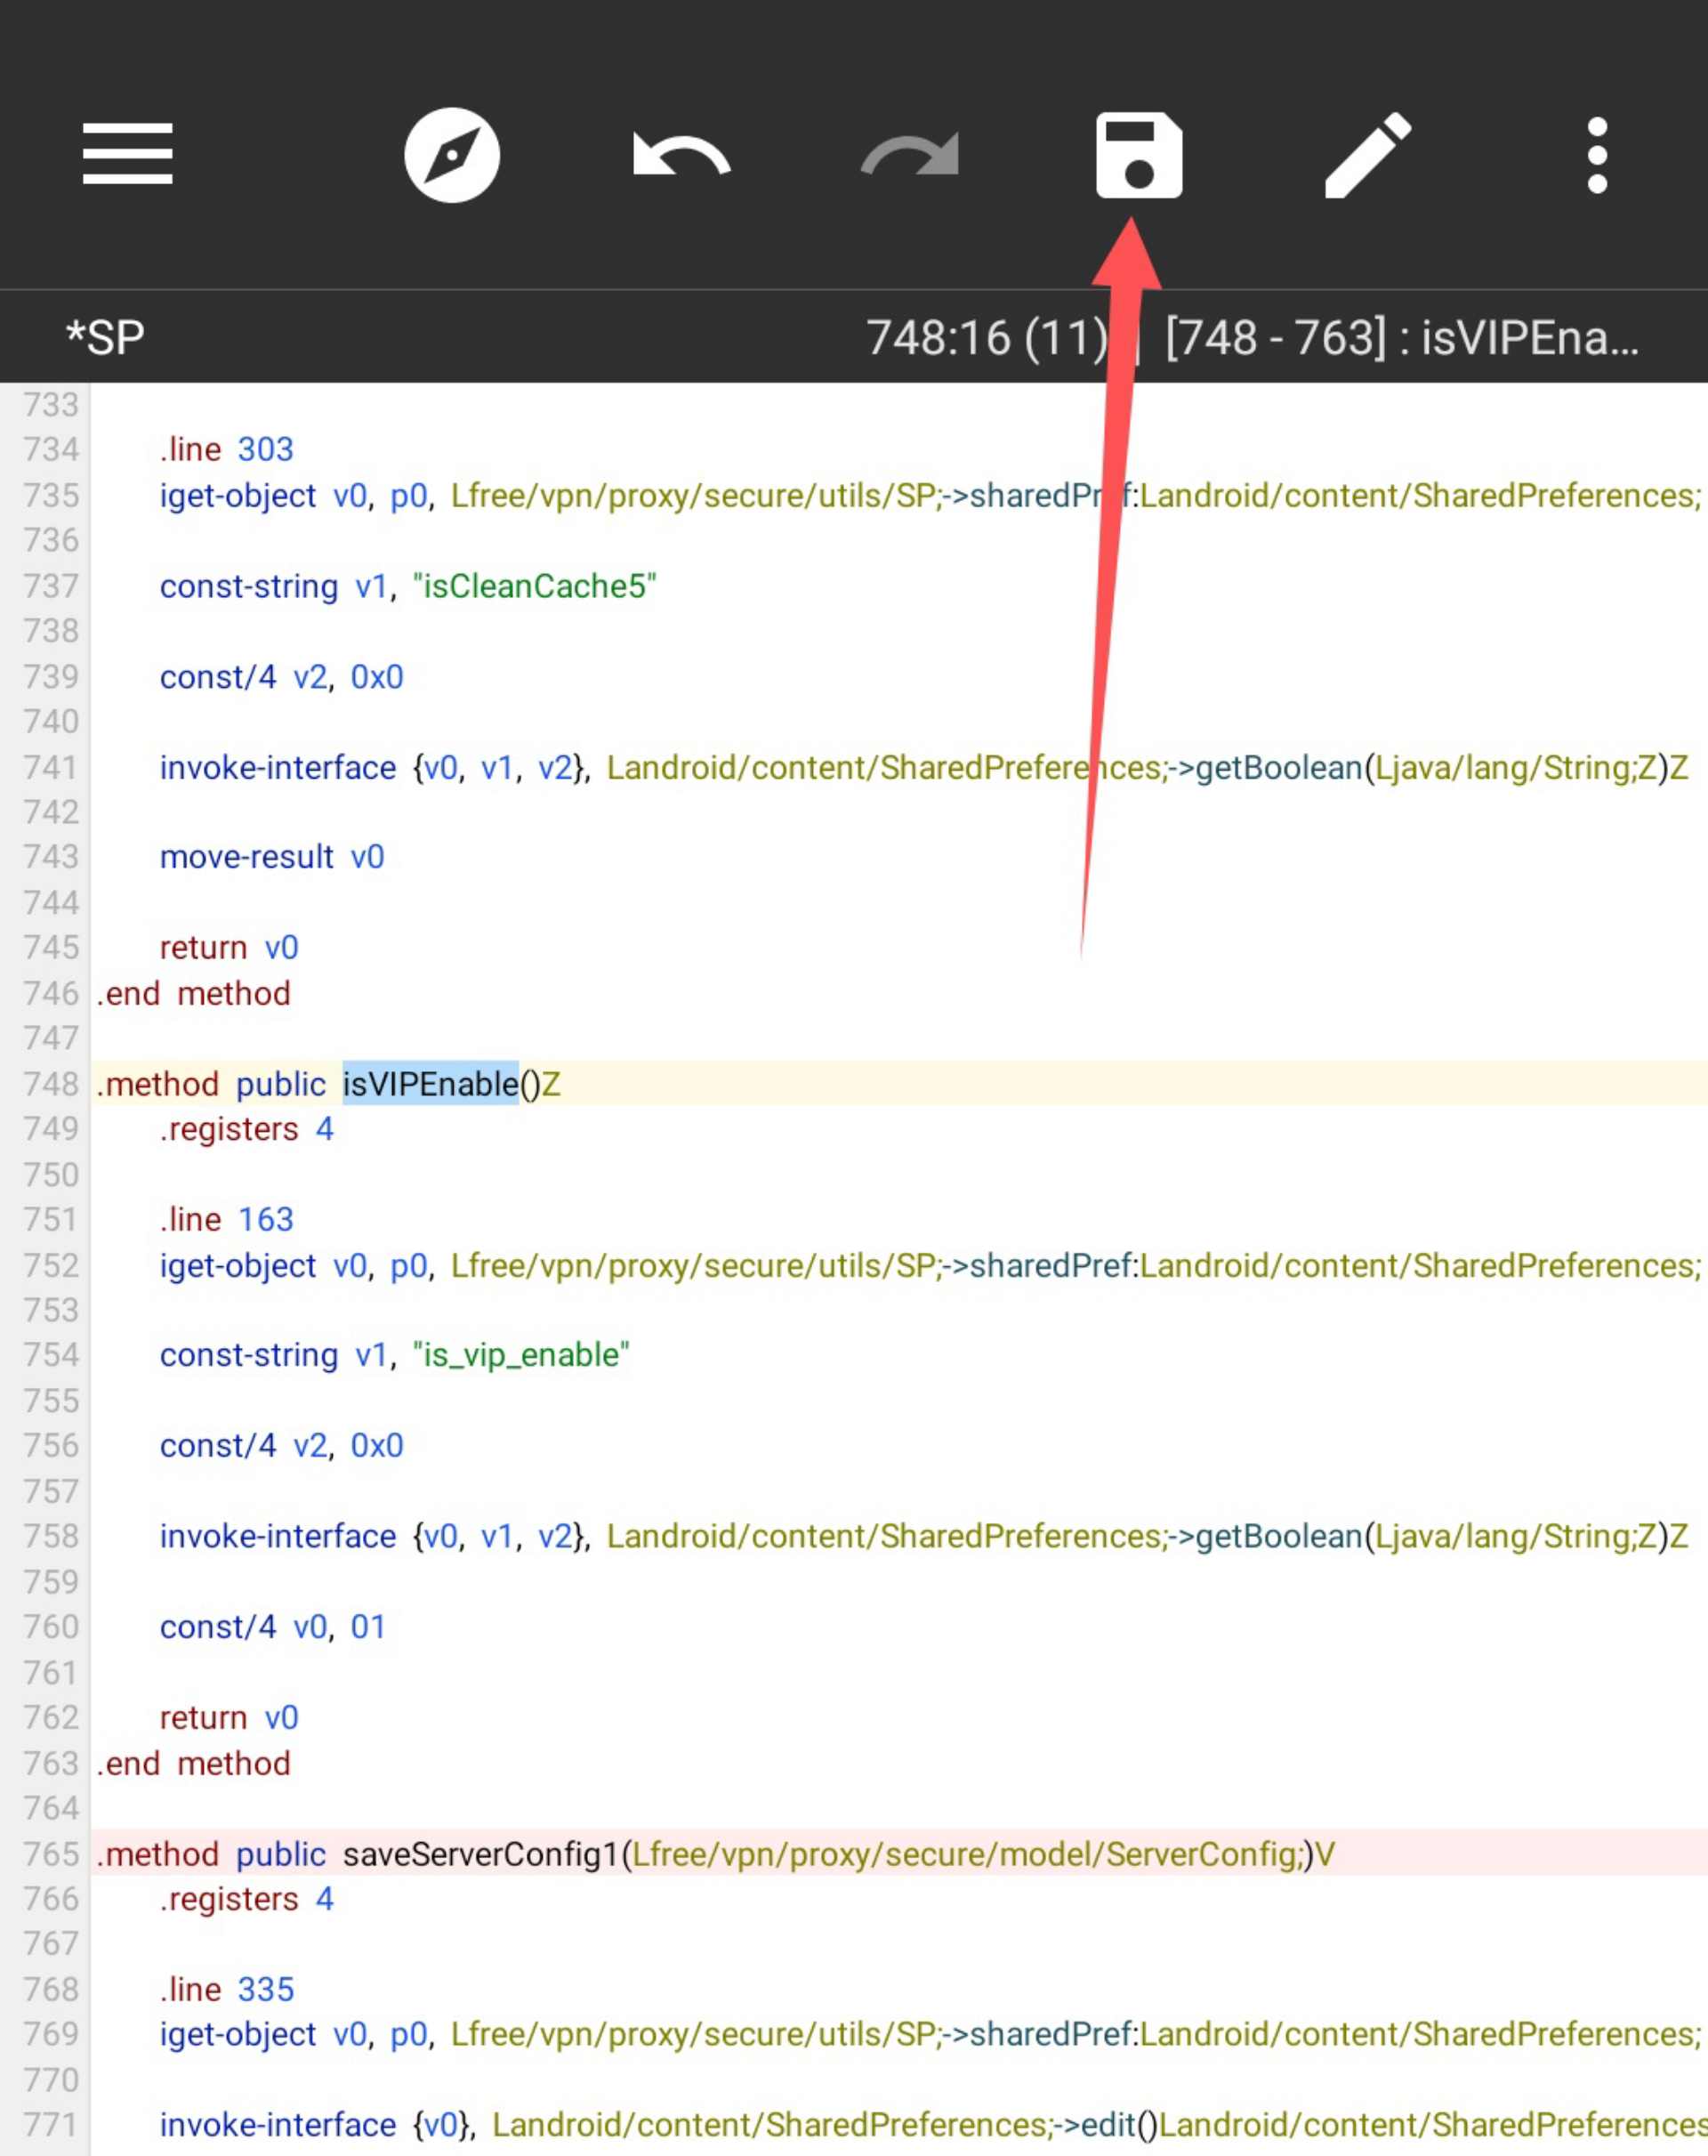Click the .end method at line 763
1708x2156 pixels.
click(x=193, y=1763)
